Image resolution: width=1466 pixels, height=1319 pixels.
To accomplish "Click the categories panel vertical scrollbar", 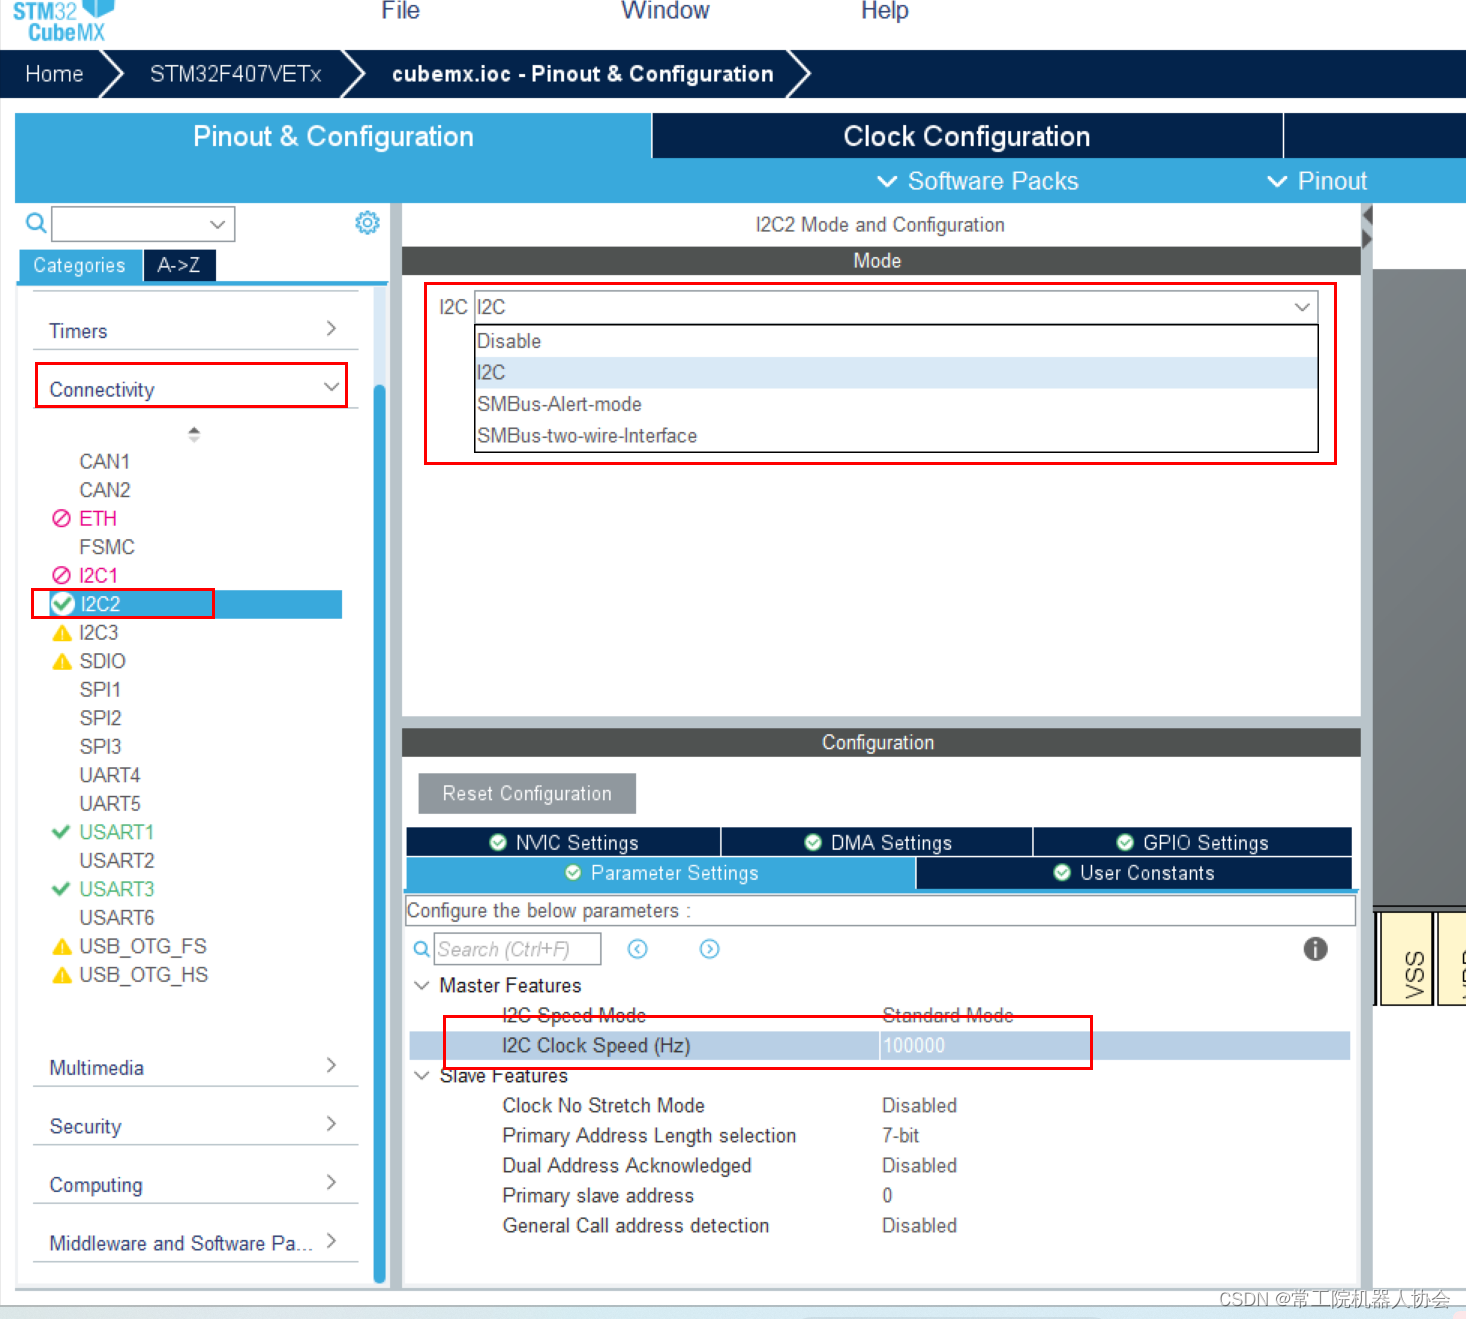I will (379, 833).
